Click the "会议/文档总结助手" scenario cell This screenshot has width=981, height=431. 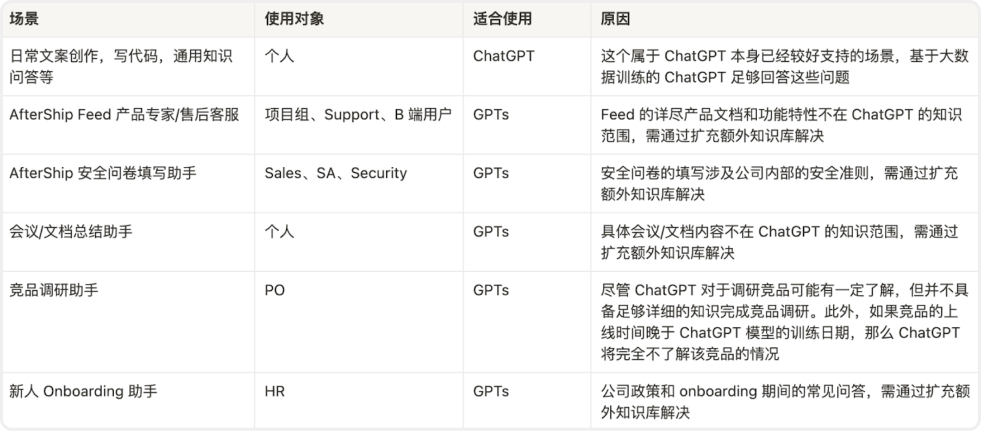71,231
